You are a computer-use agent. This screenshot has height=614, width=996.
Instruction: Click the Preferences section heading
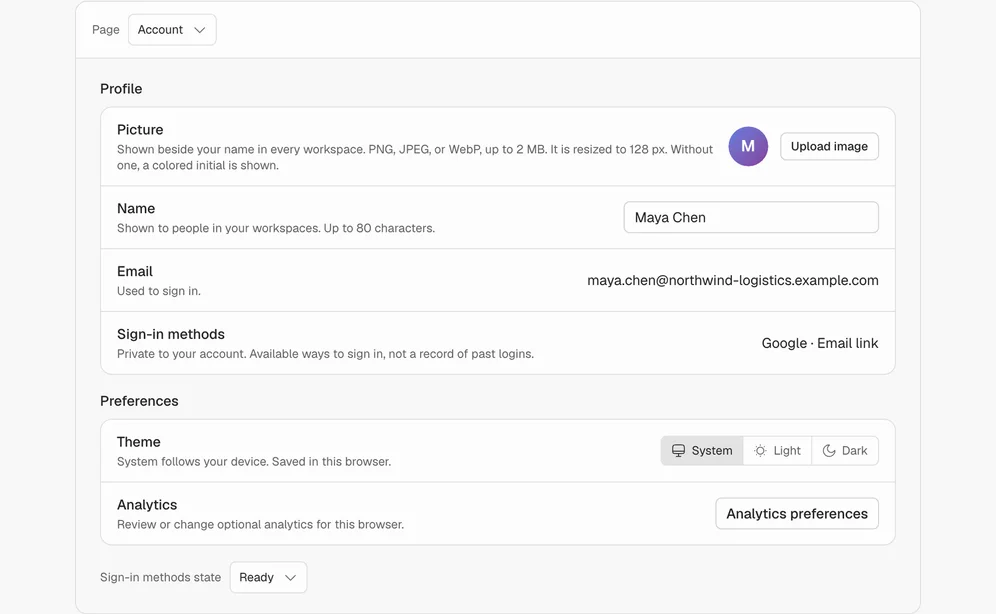[139, 401]
